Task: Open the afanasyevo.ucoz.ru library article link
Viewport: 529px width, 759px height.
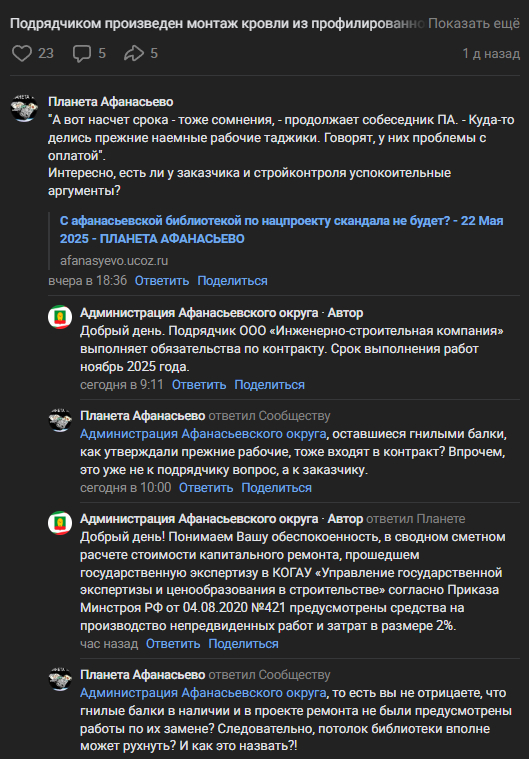Action: (281, 229)
